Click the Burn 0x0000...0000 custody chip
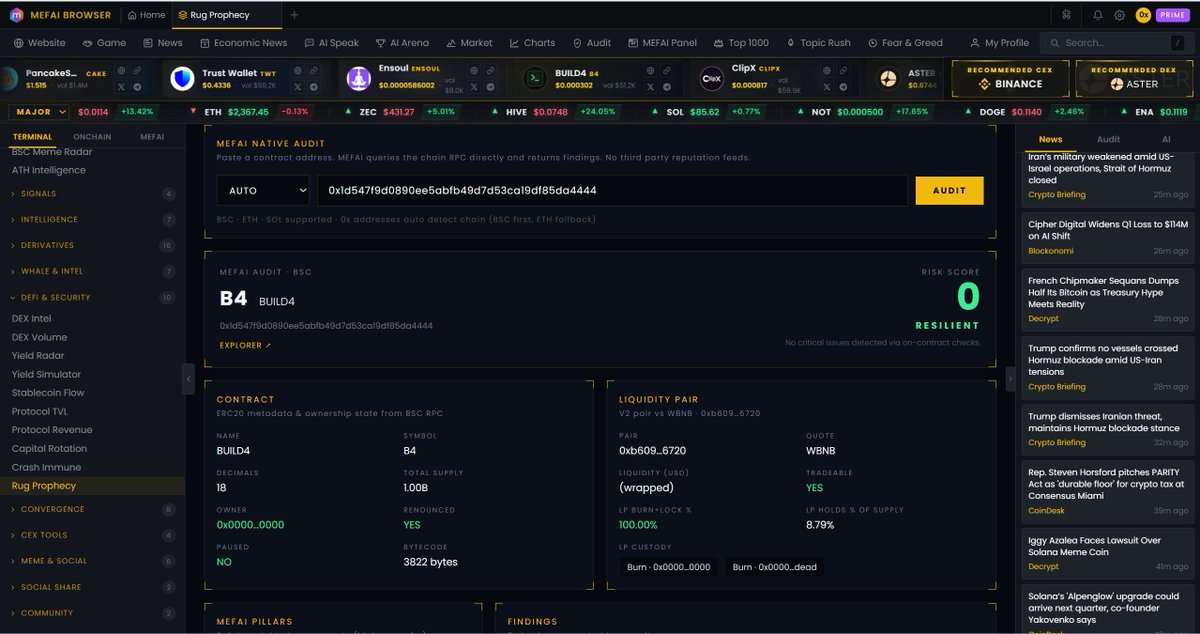Viewport: 1200px width, 634px height. tap(668, 567)
